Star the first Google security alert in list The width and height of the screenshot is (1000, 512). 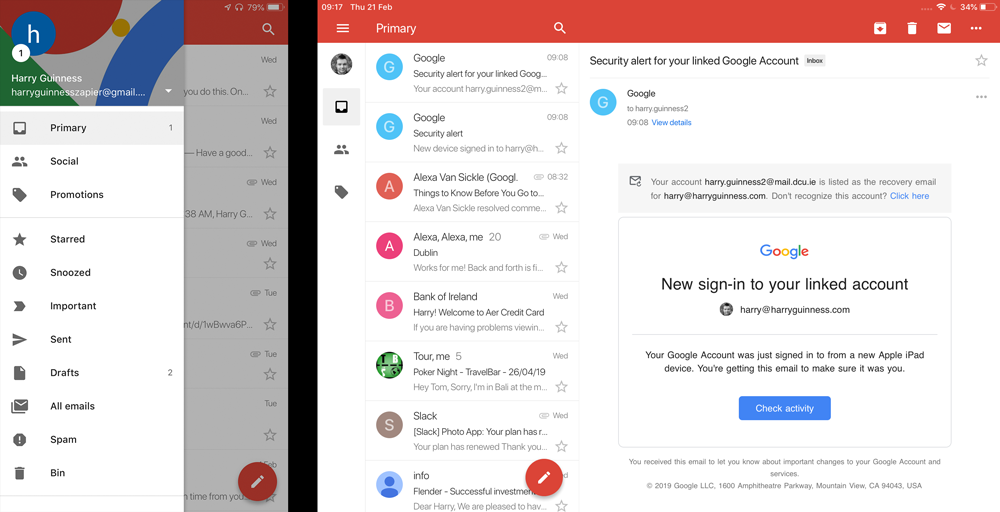coord(561,88)
